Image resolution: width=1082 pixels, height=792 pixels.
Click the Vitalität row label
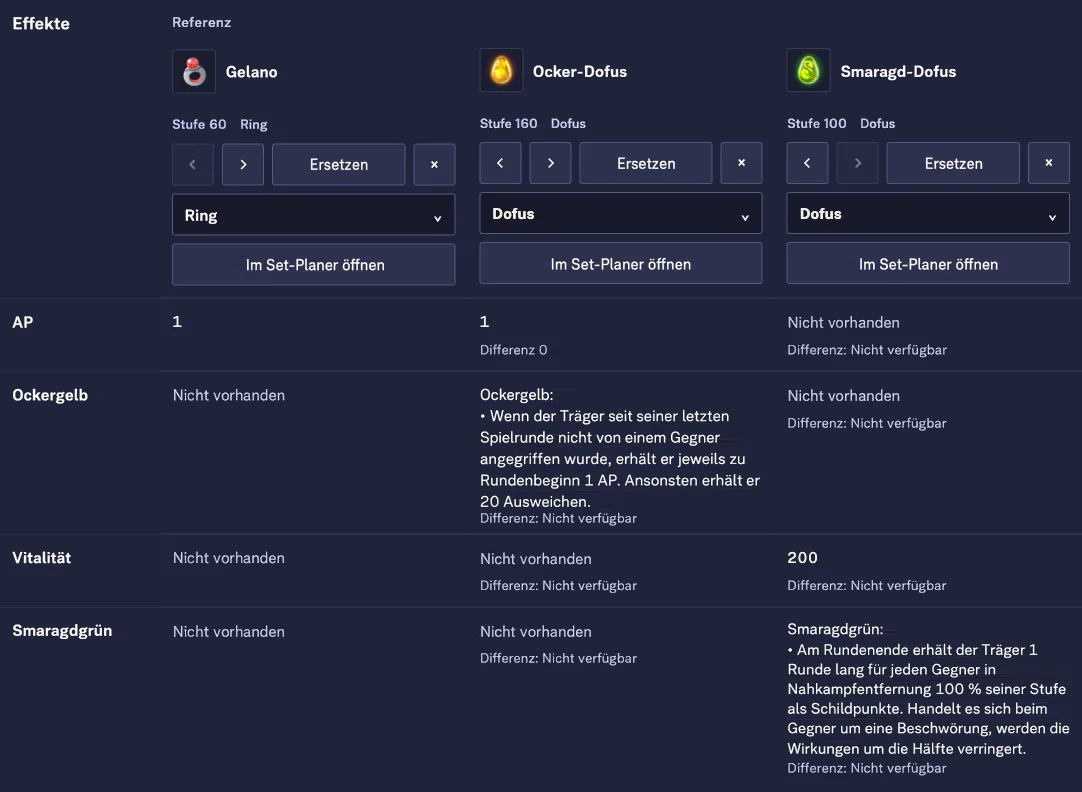[41, 557]
